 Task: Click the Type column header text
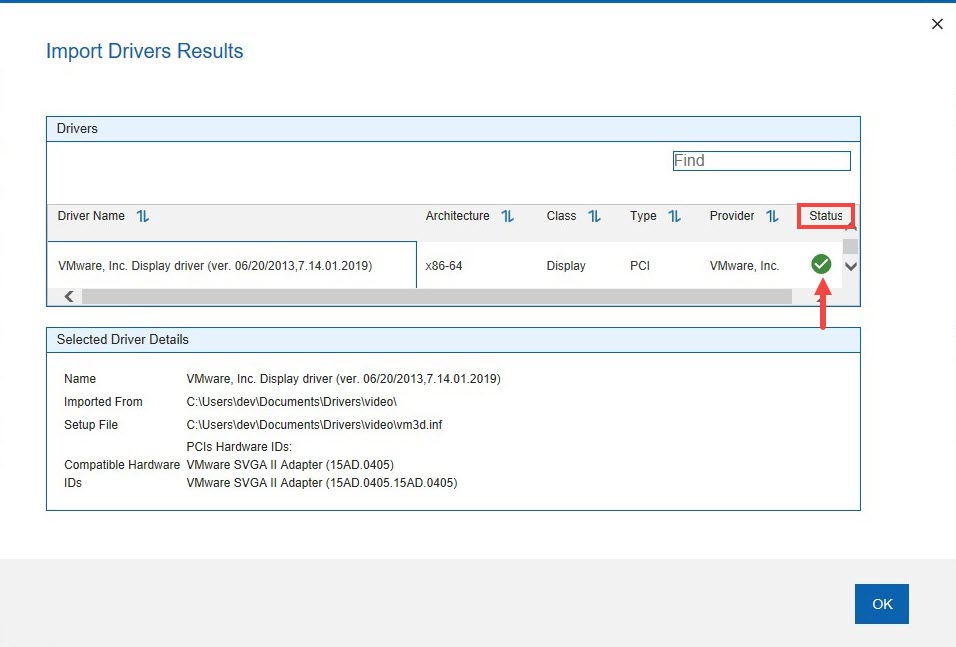tap(643, 216)
